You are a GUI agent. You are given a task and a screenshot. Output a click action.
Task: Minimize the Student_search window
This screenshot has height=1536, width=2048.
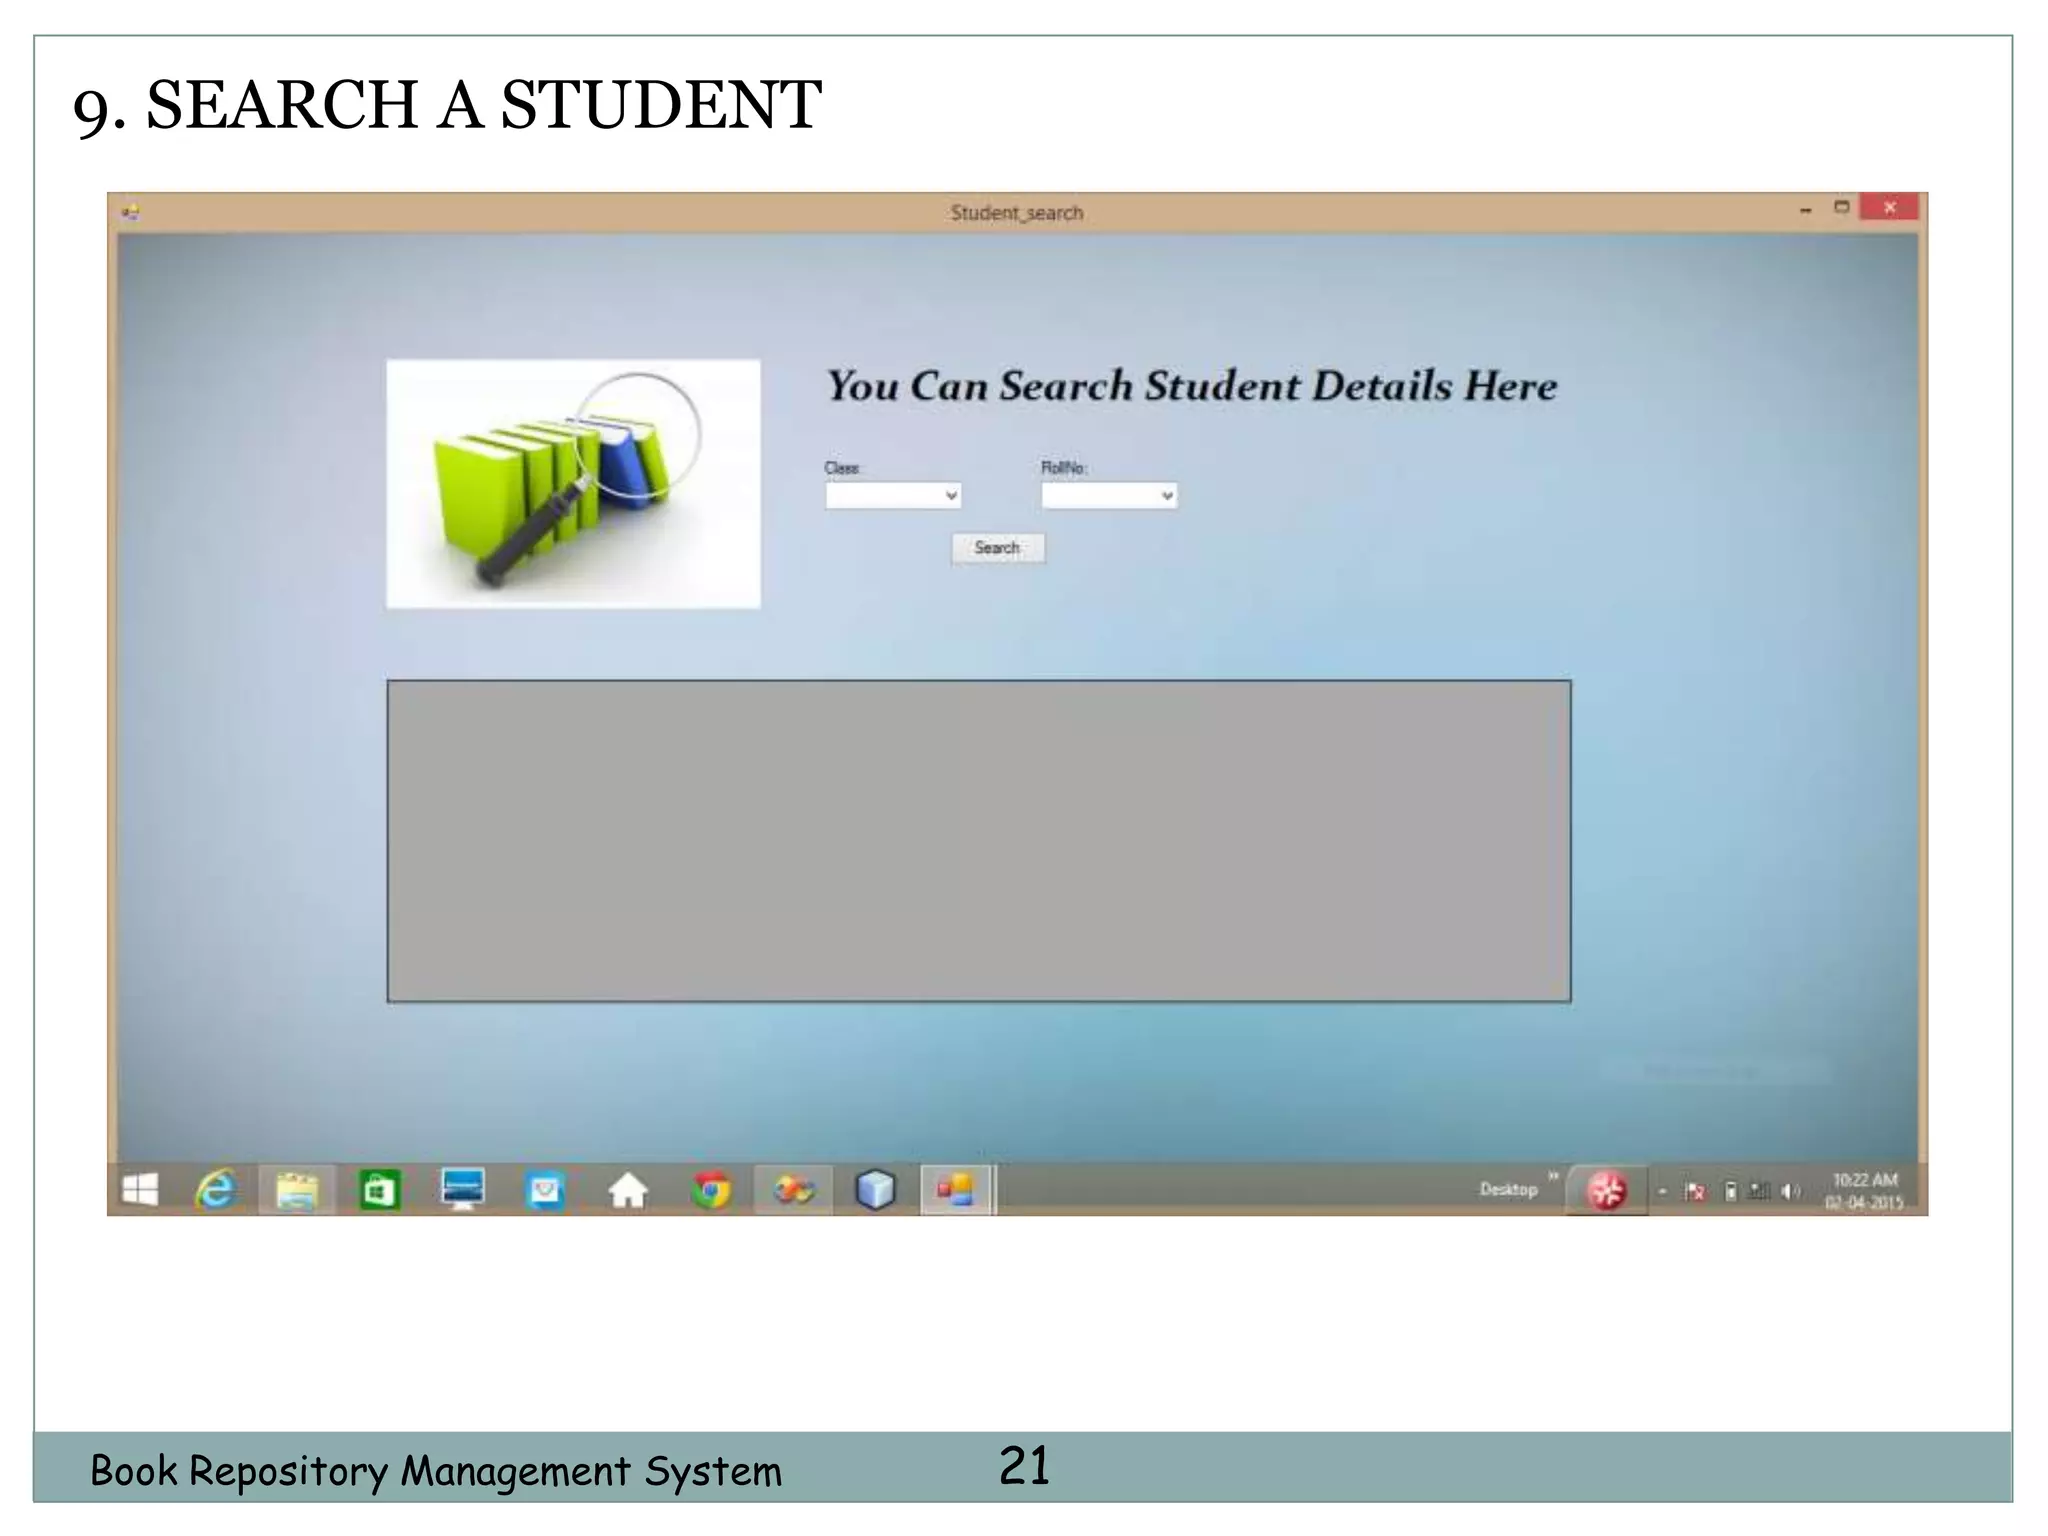[x=1806, y=210]
